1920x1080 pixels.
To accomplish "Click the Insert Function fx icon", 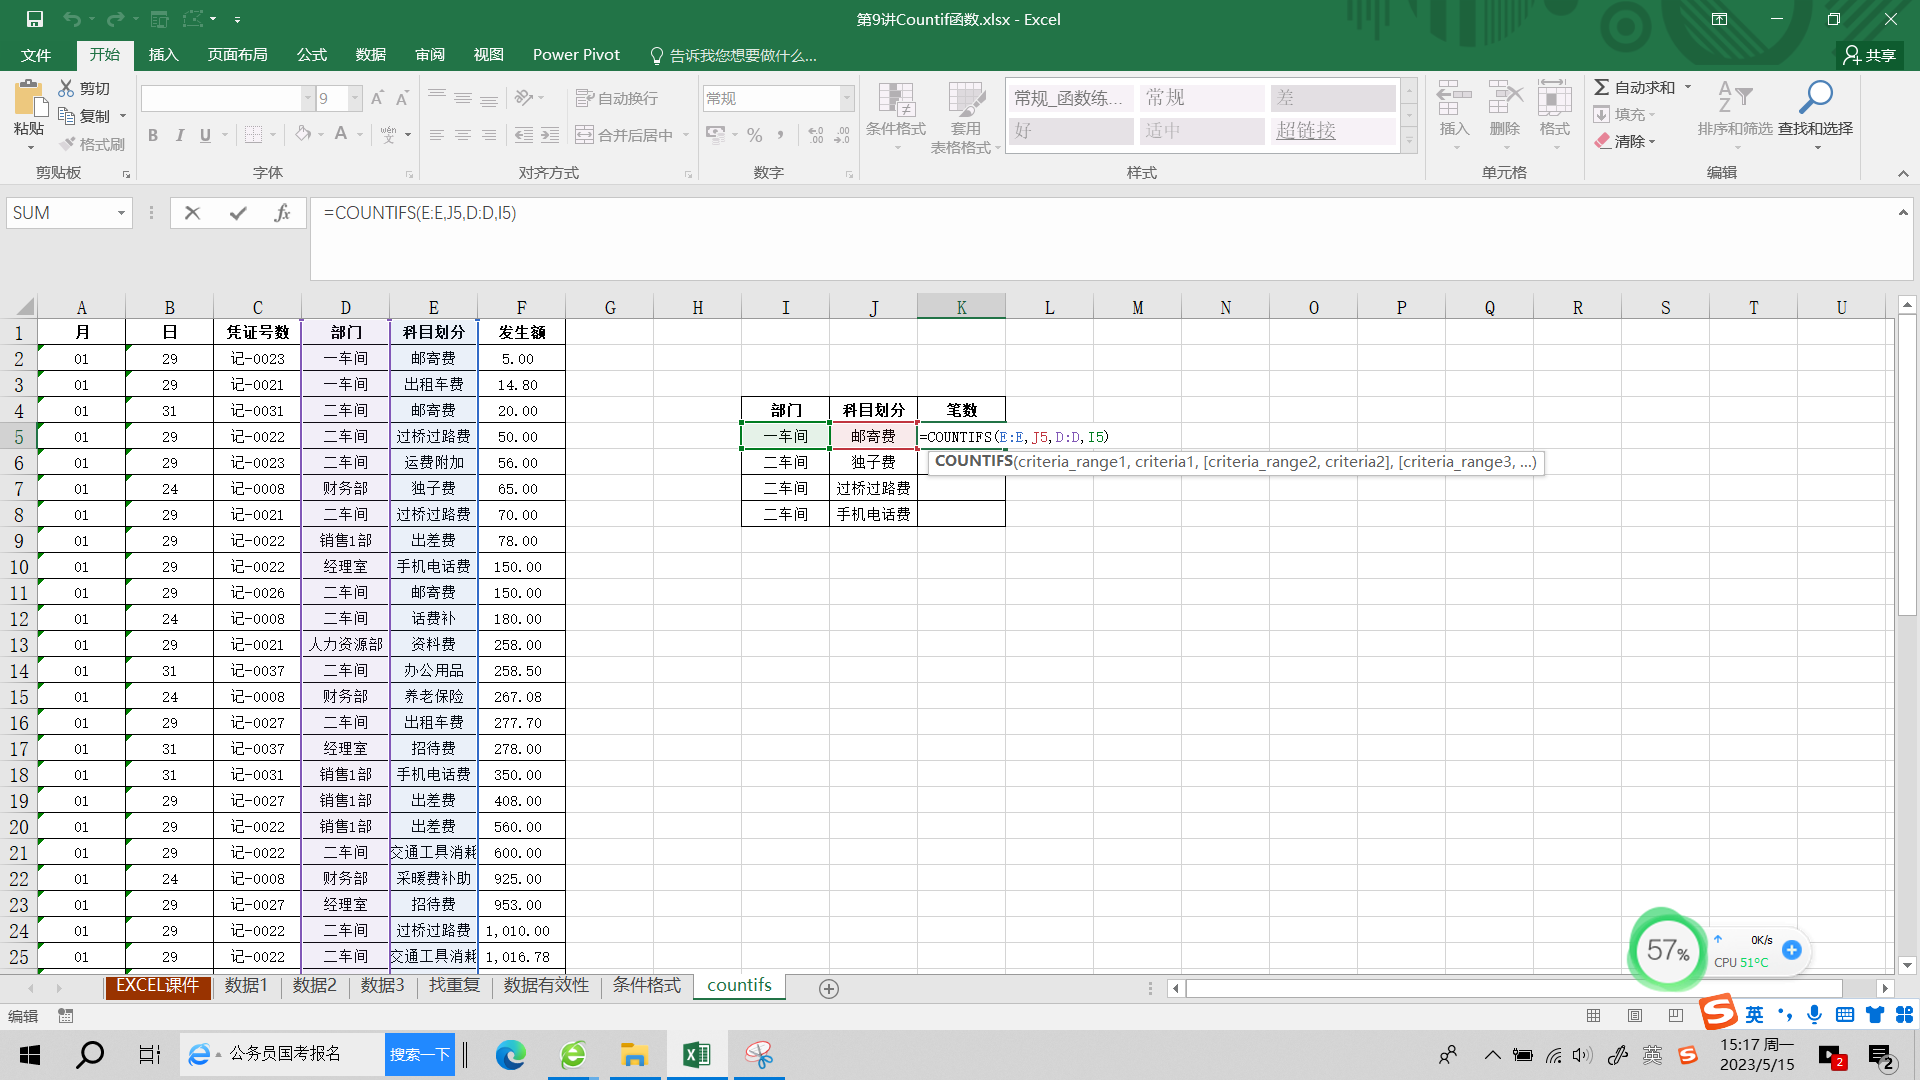I will (282, 213).
